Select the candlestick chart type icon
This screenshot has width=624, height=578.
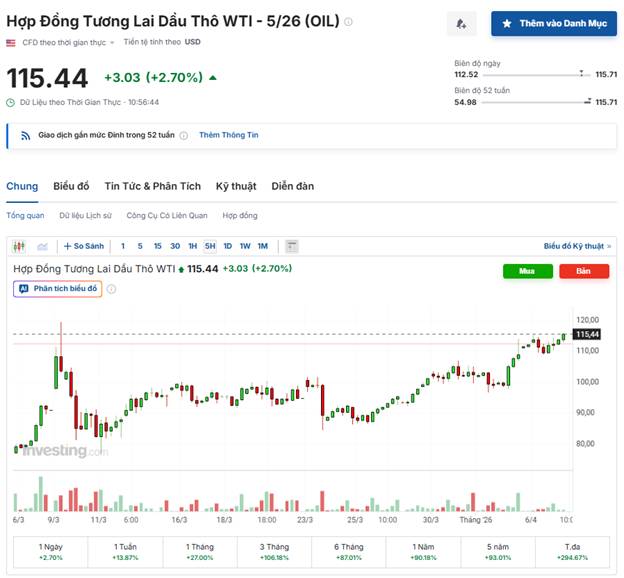[19, 246]
